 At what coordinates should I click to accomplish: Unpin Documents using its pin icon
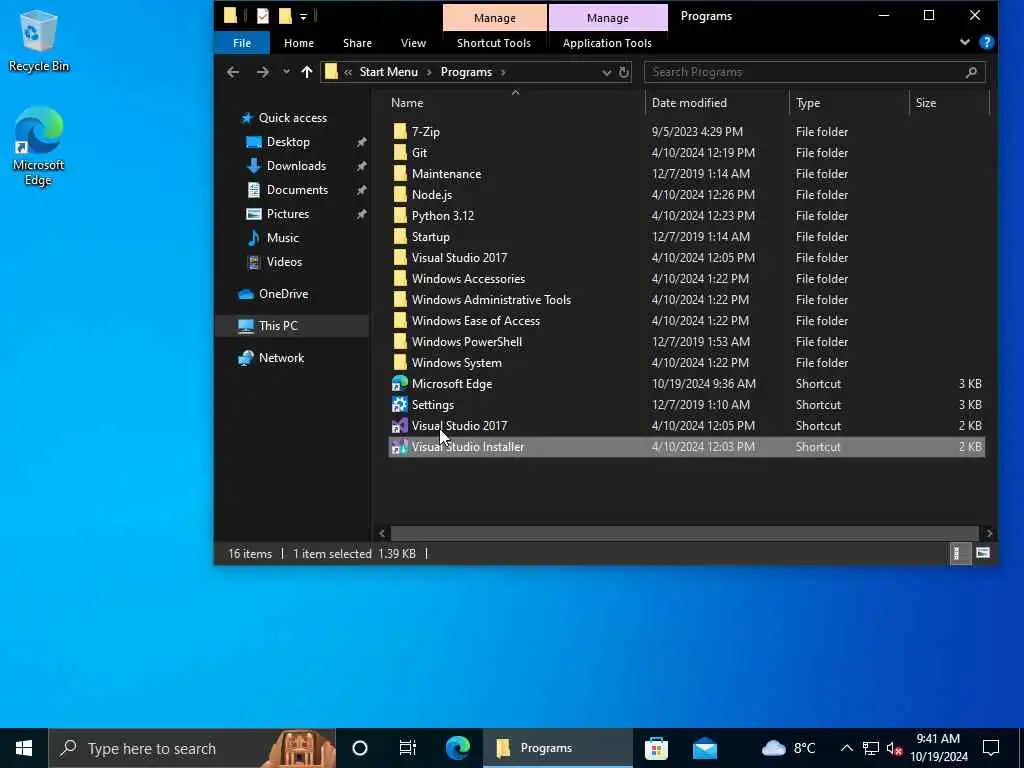[x=361, y=191]
